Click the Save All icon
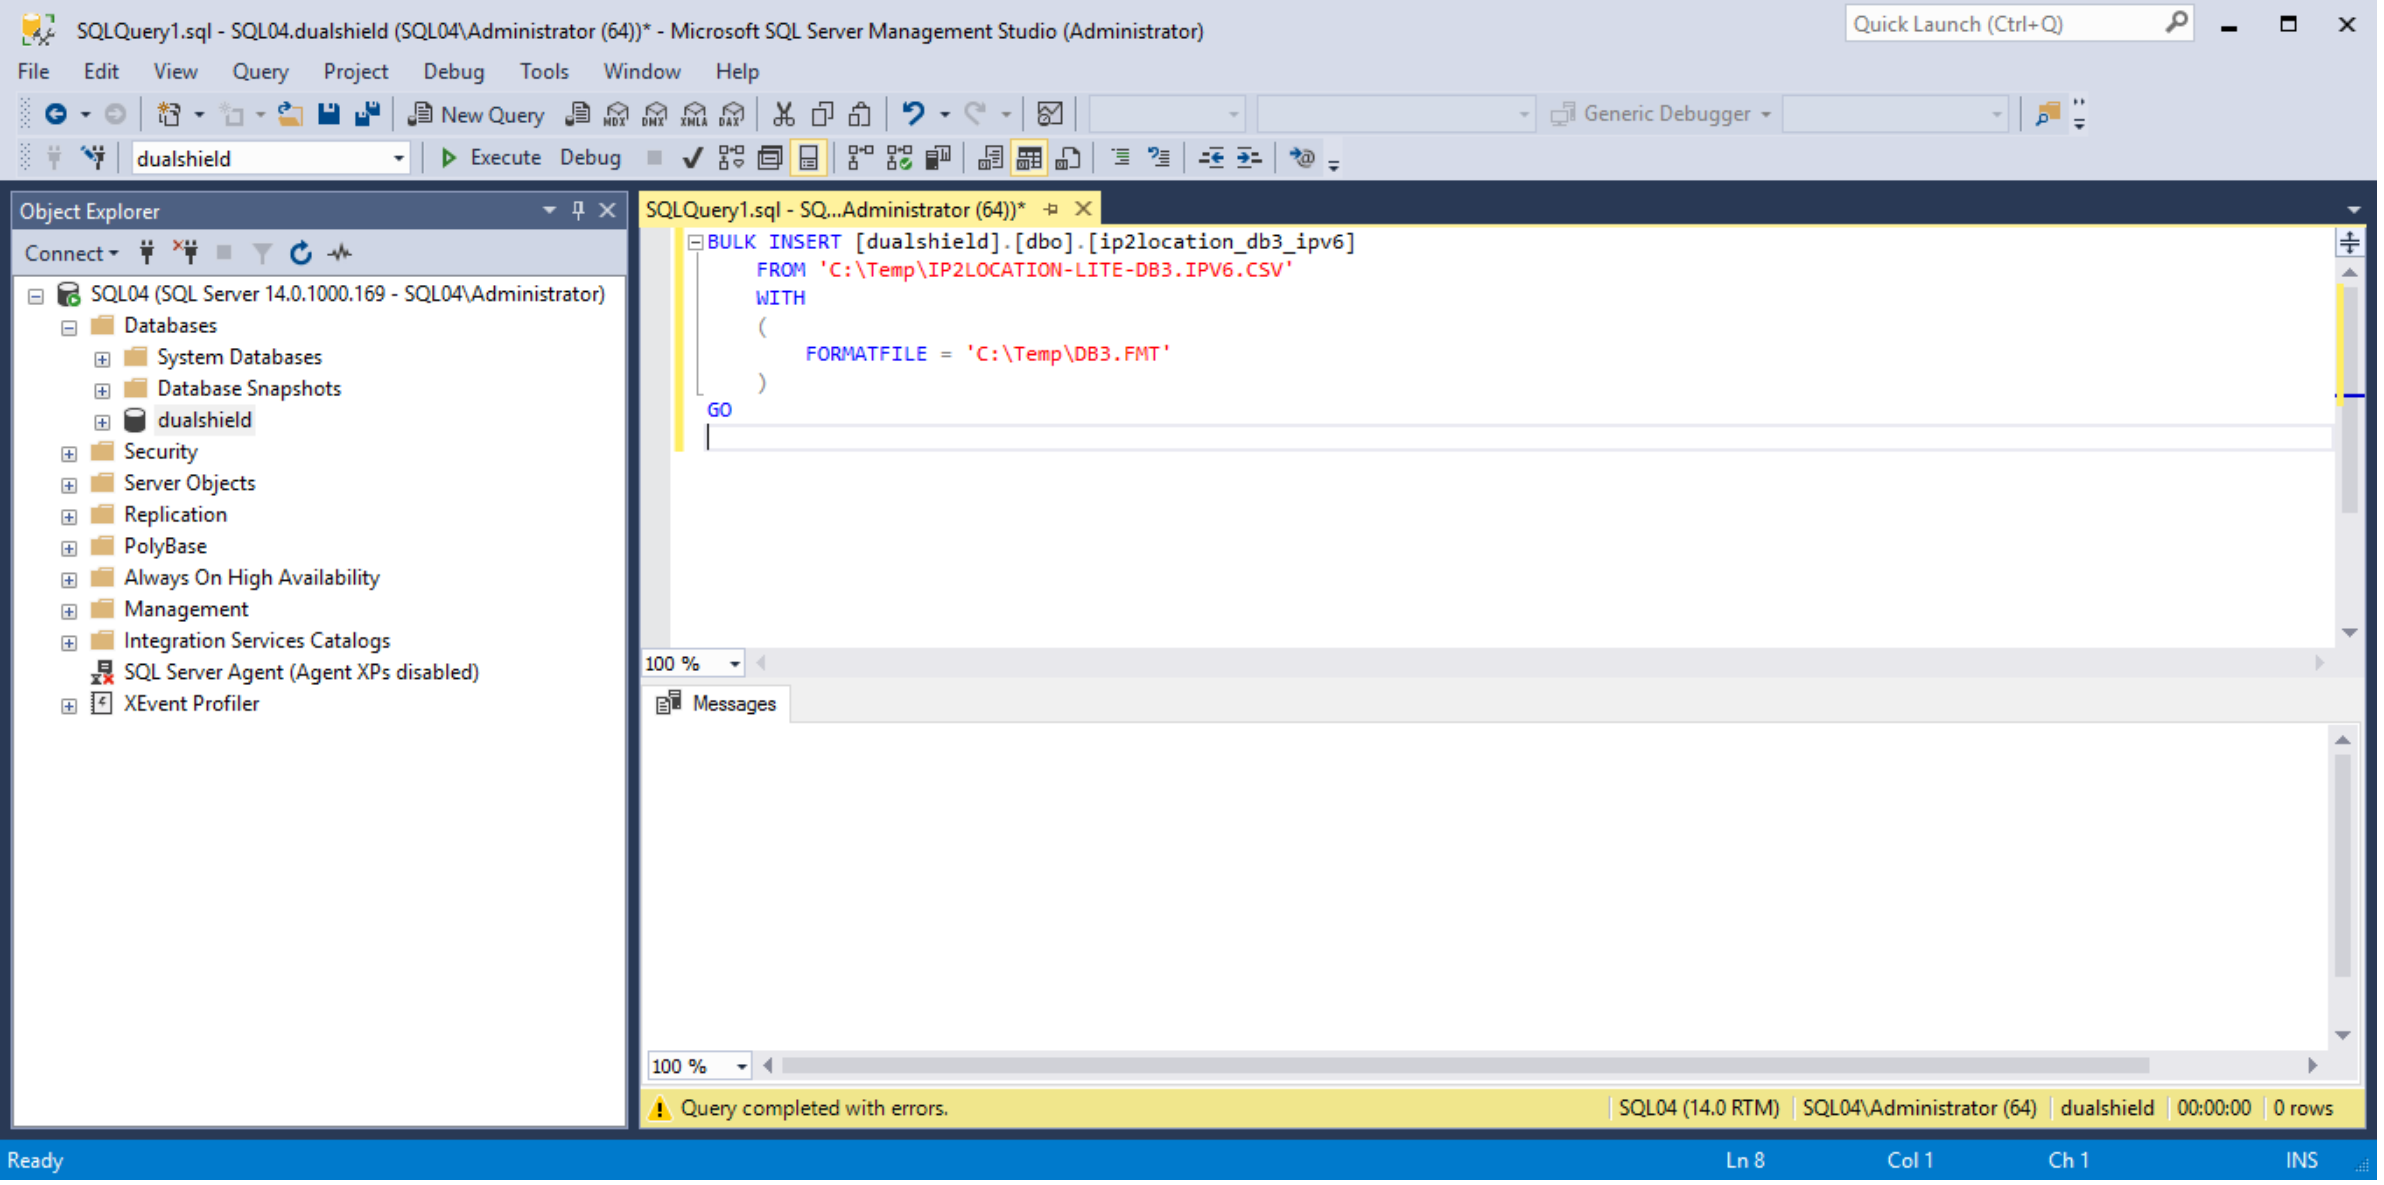The image size is (2384, 1185). point(367,114)
